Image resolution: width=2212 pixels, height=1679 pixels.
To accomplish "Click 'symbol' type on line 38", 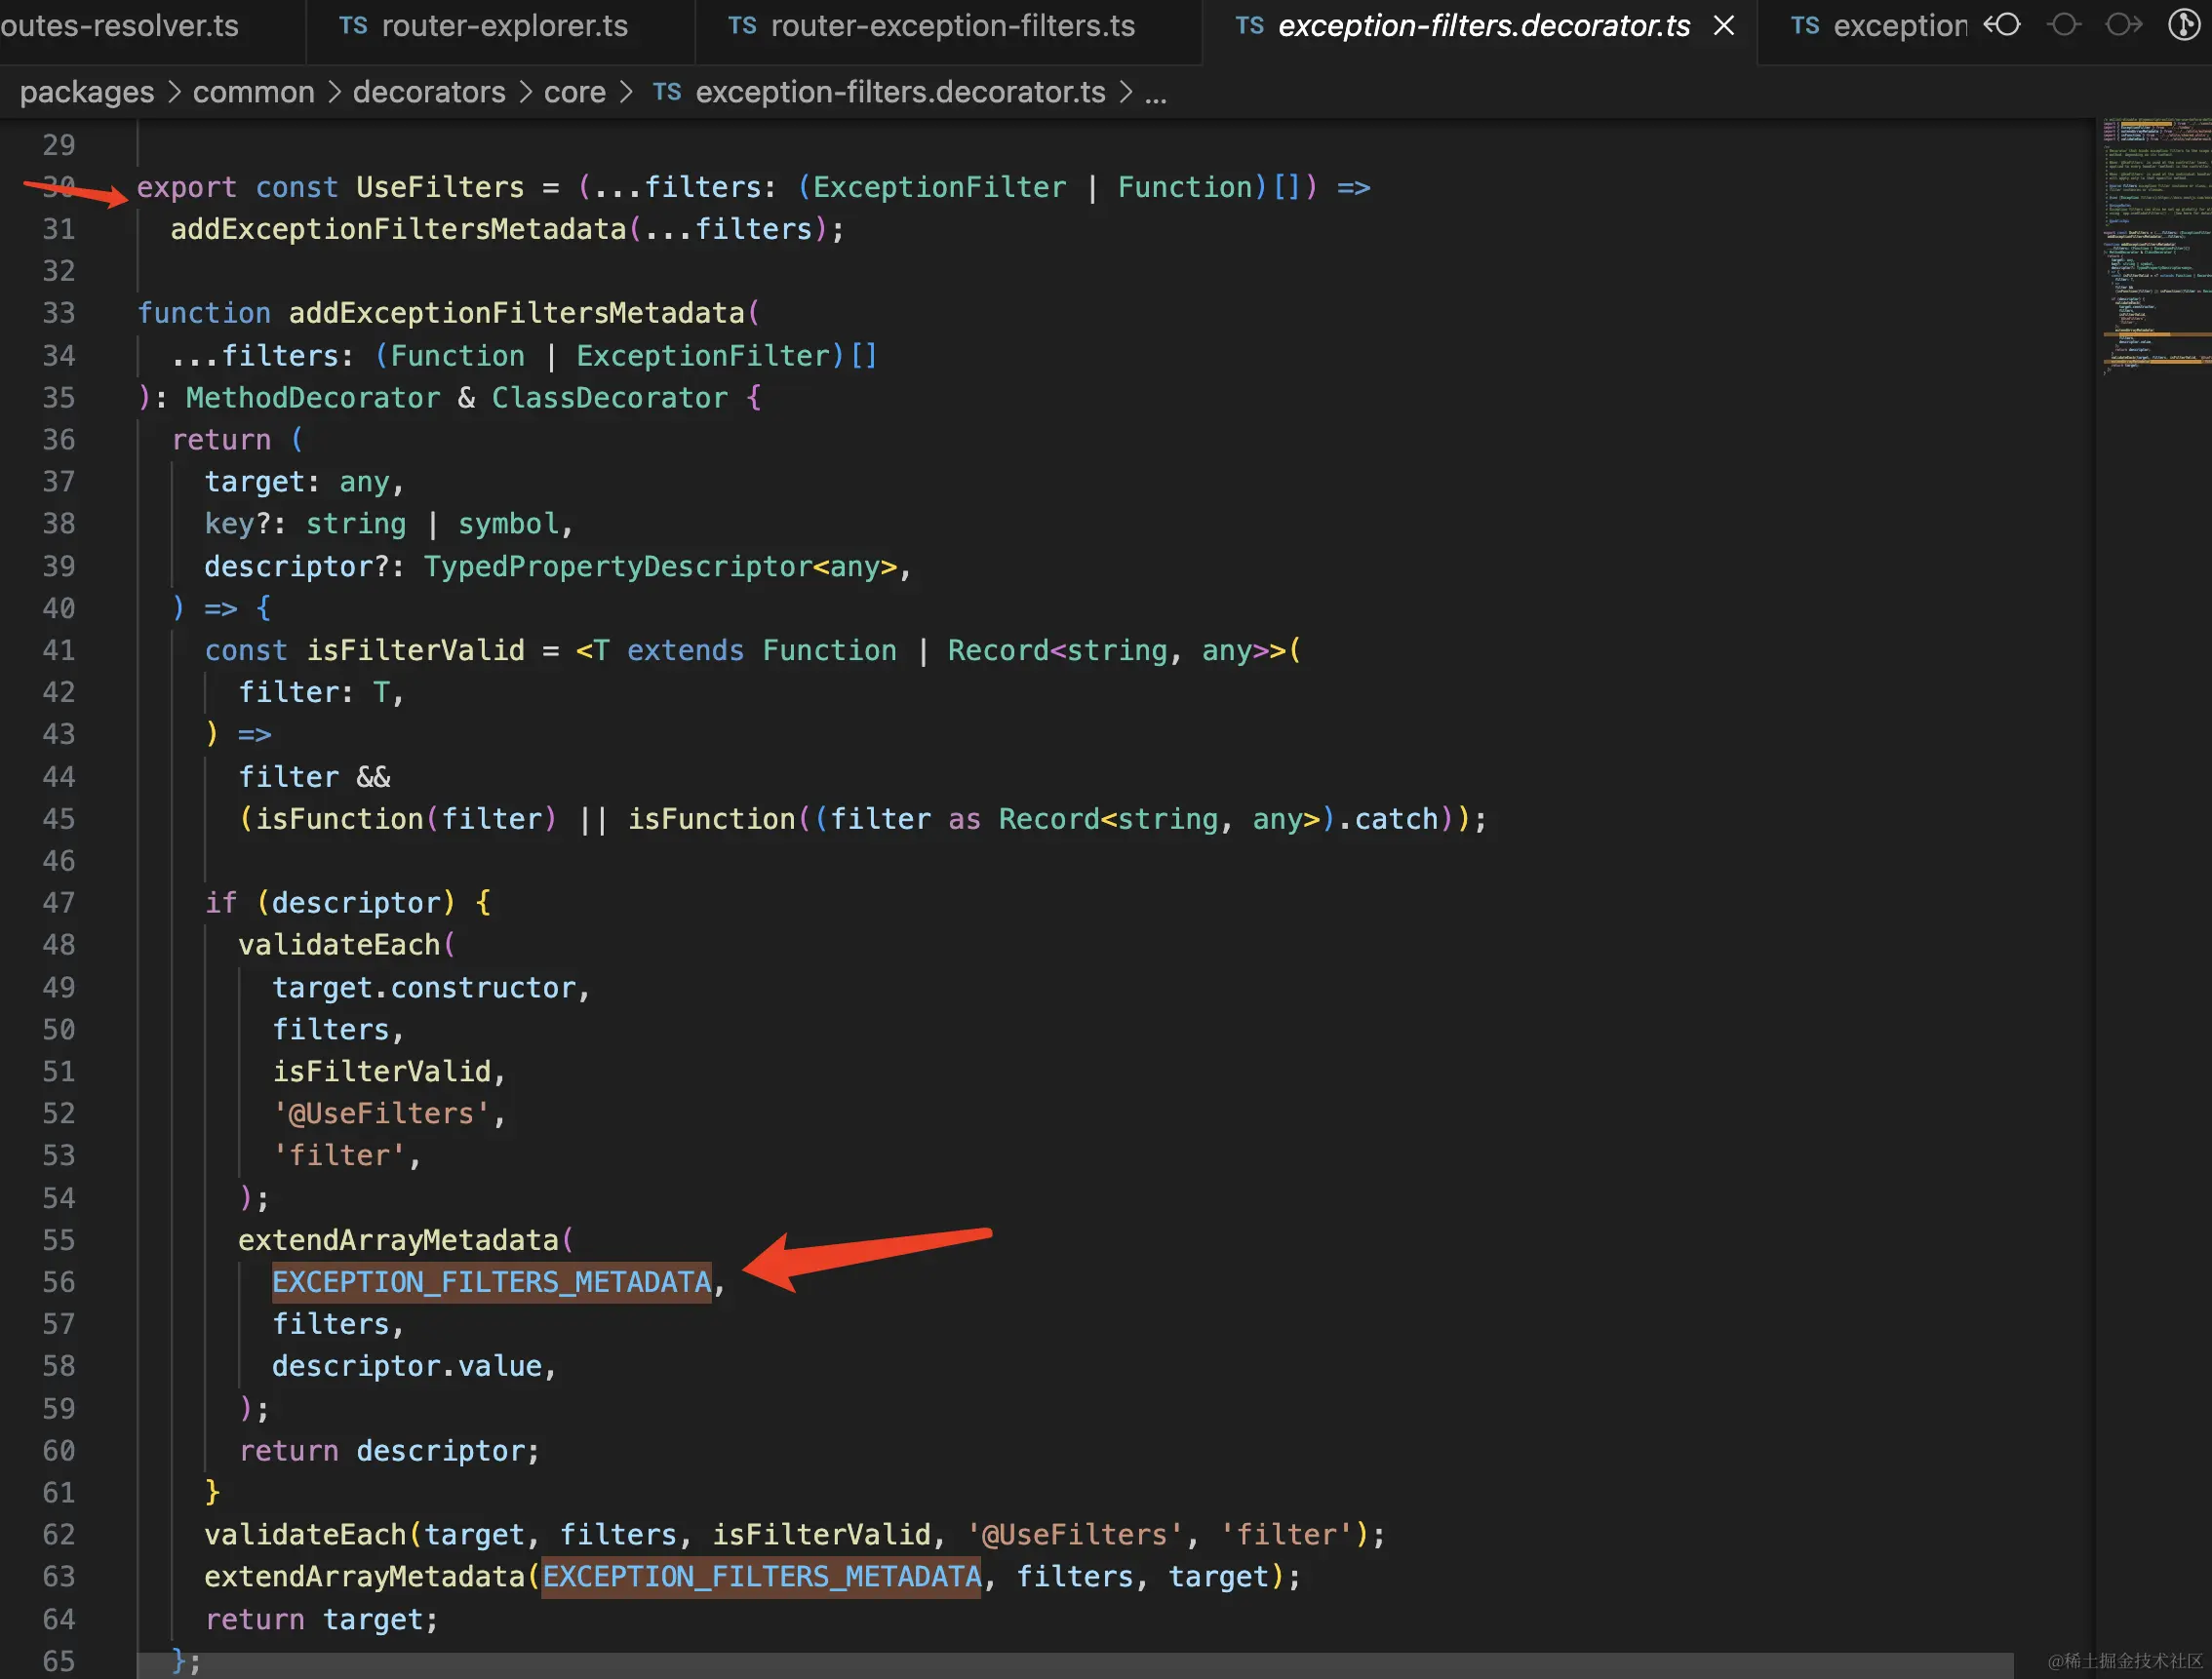I will tap(508, 524).
